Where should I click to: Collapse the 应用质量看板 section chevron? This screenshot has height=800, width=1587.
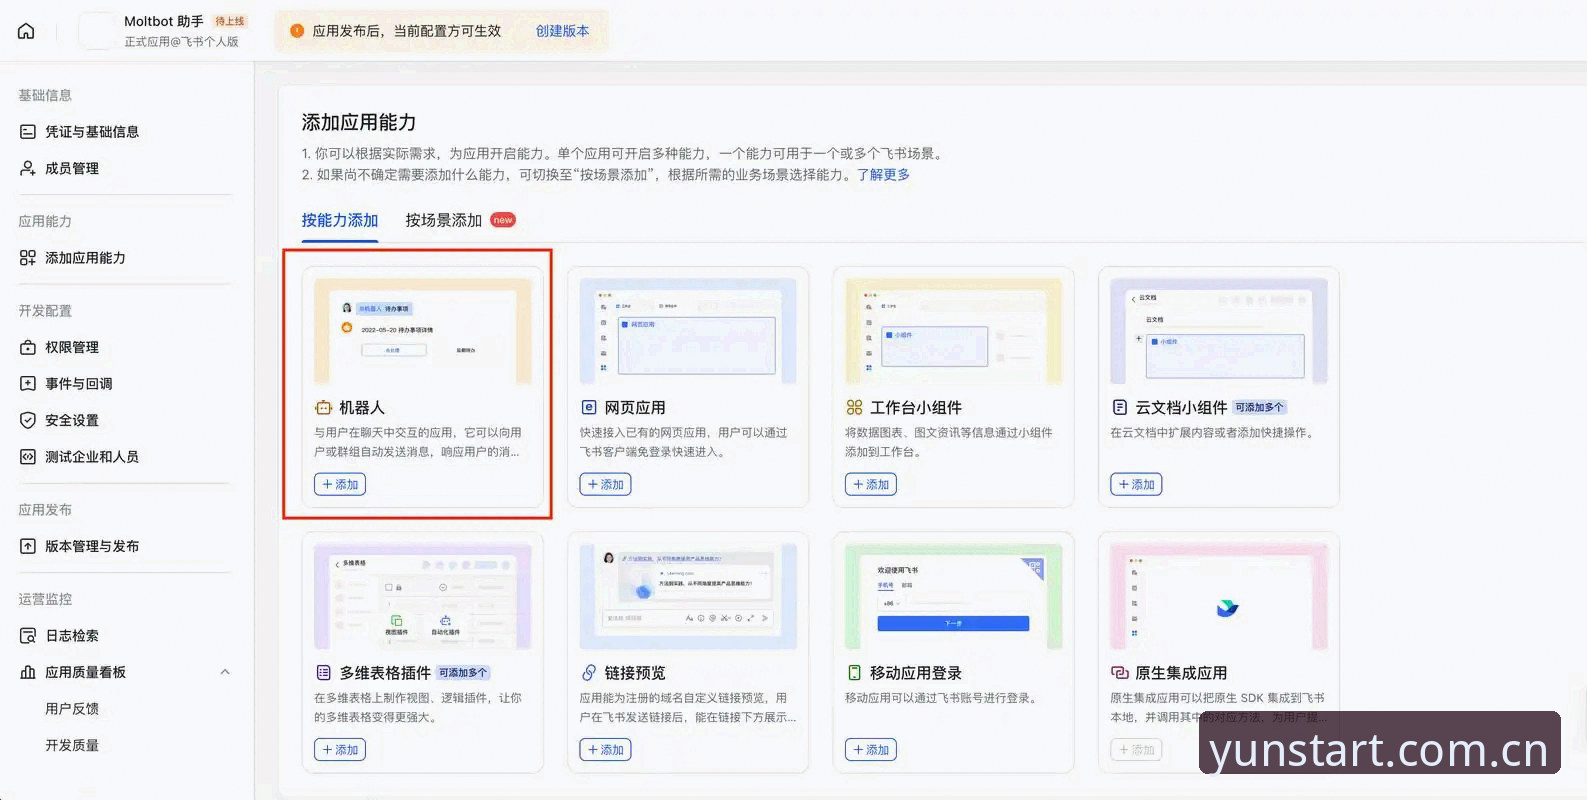click(x=225, y=672)
